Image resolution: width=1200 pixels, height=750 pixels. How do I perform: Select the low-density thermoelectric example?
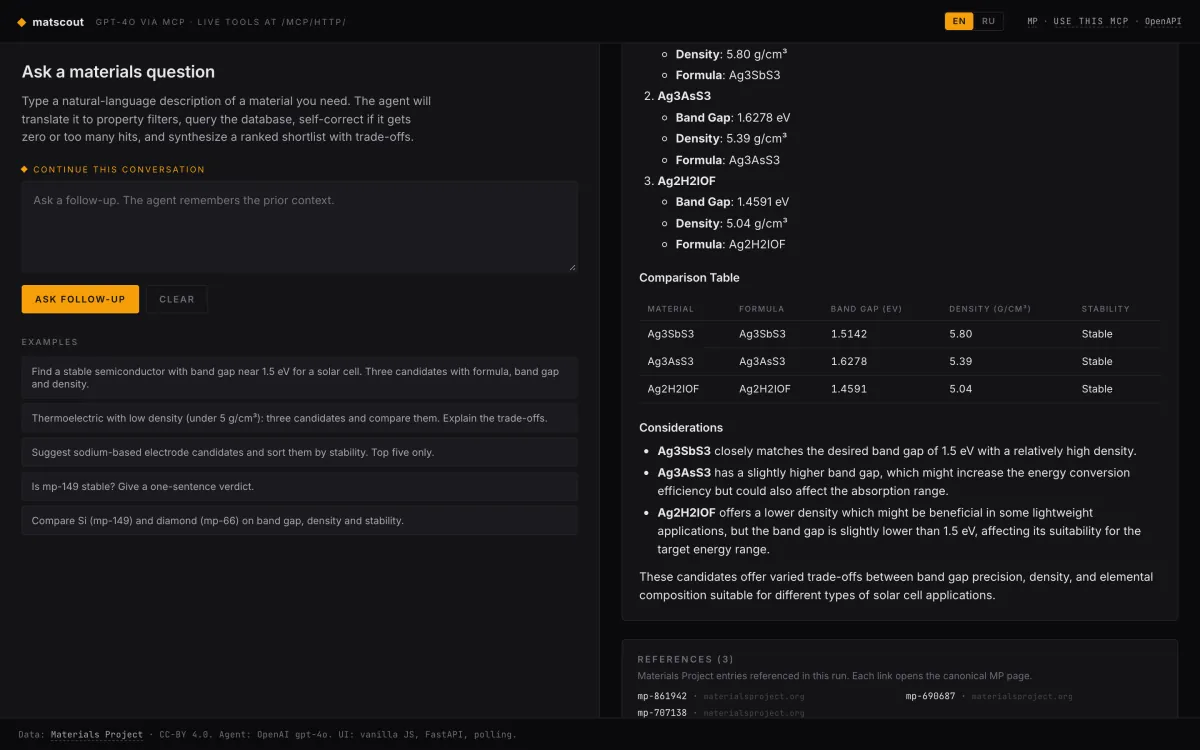point(300,418)
